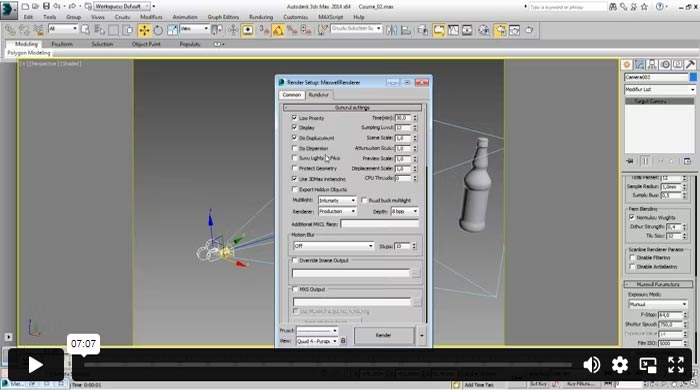
Task: Click the Additional MXCL flags input field
Action: tap(379, 224)
